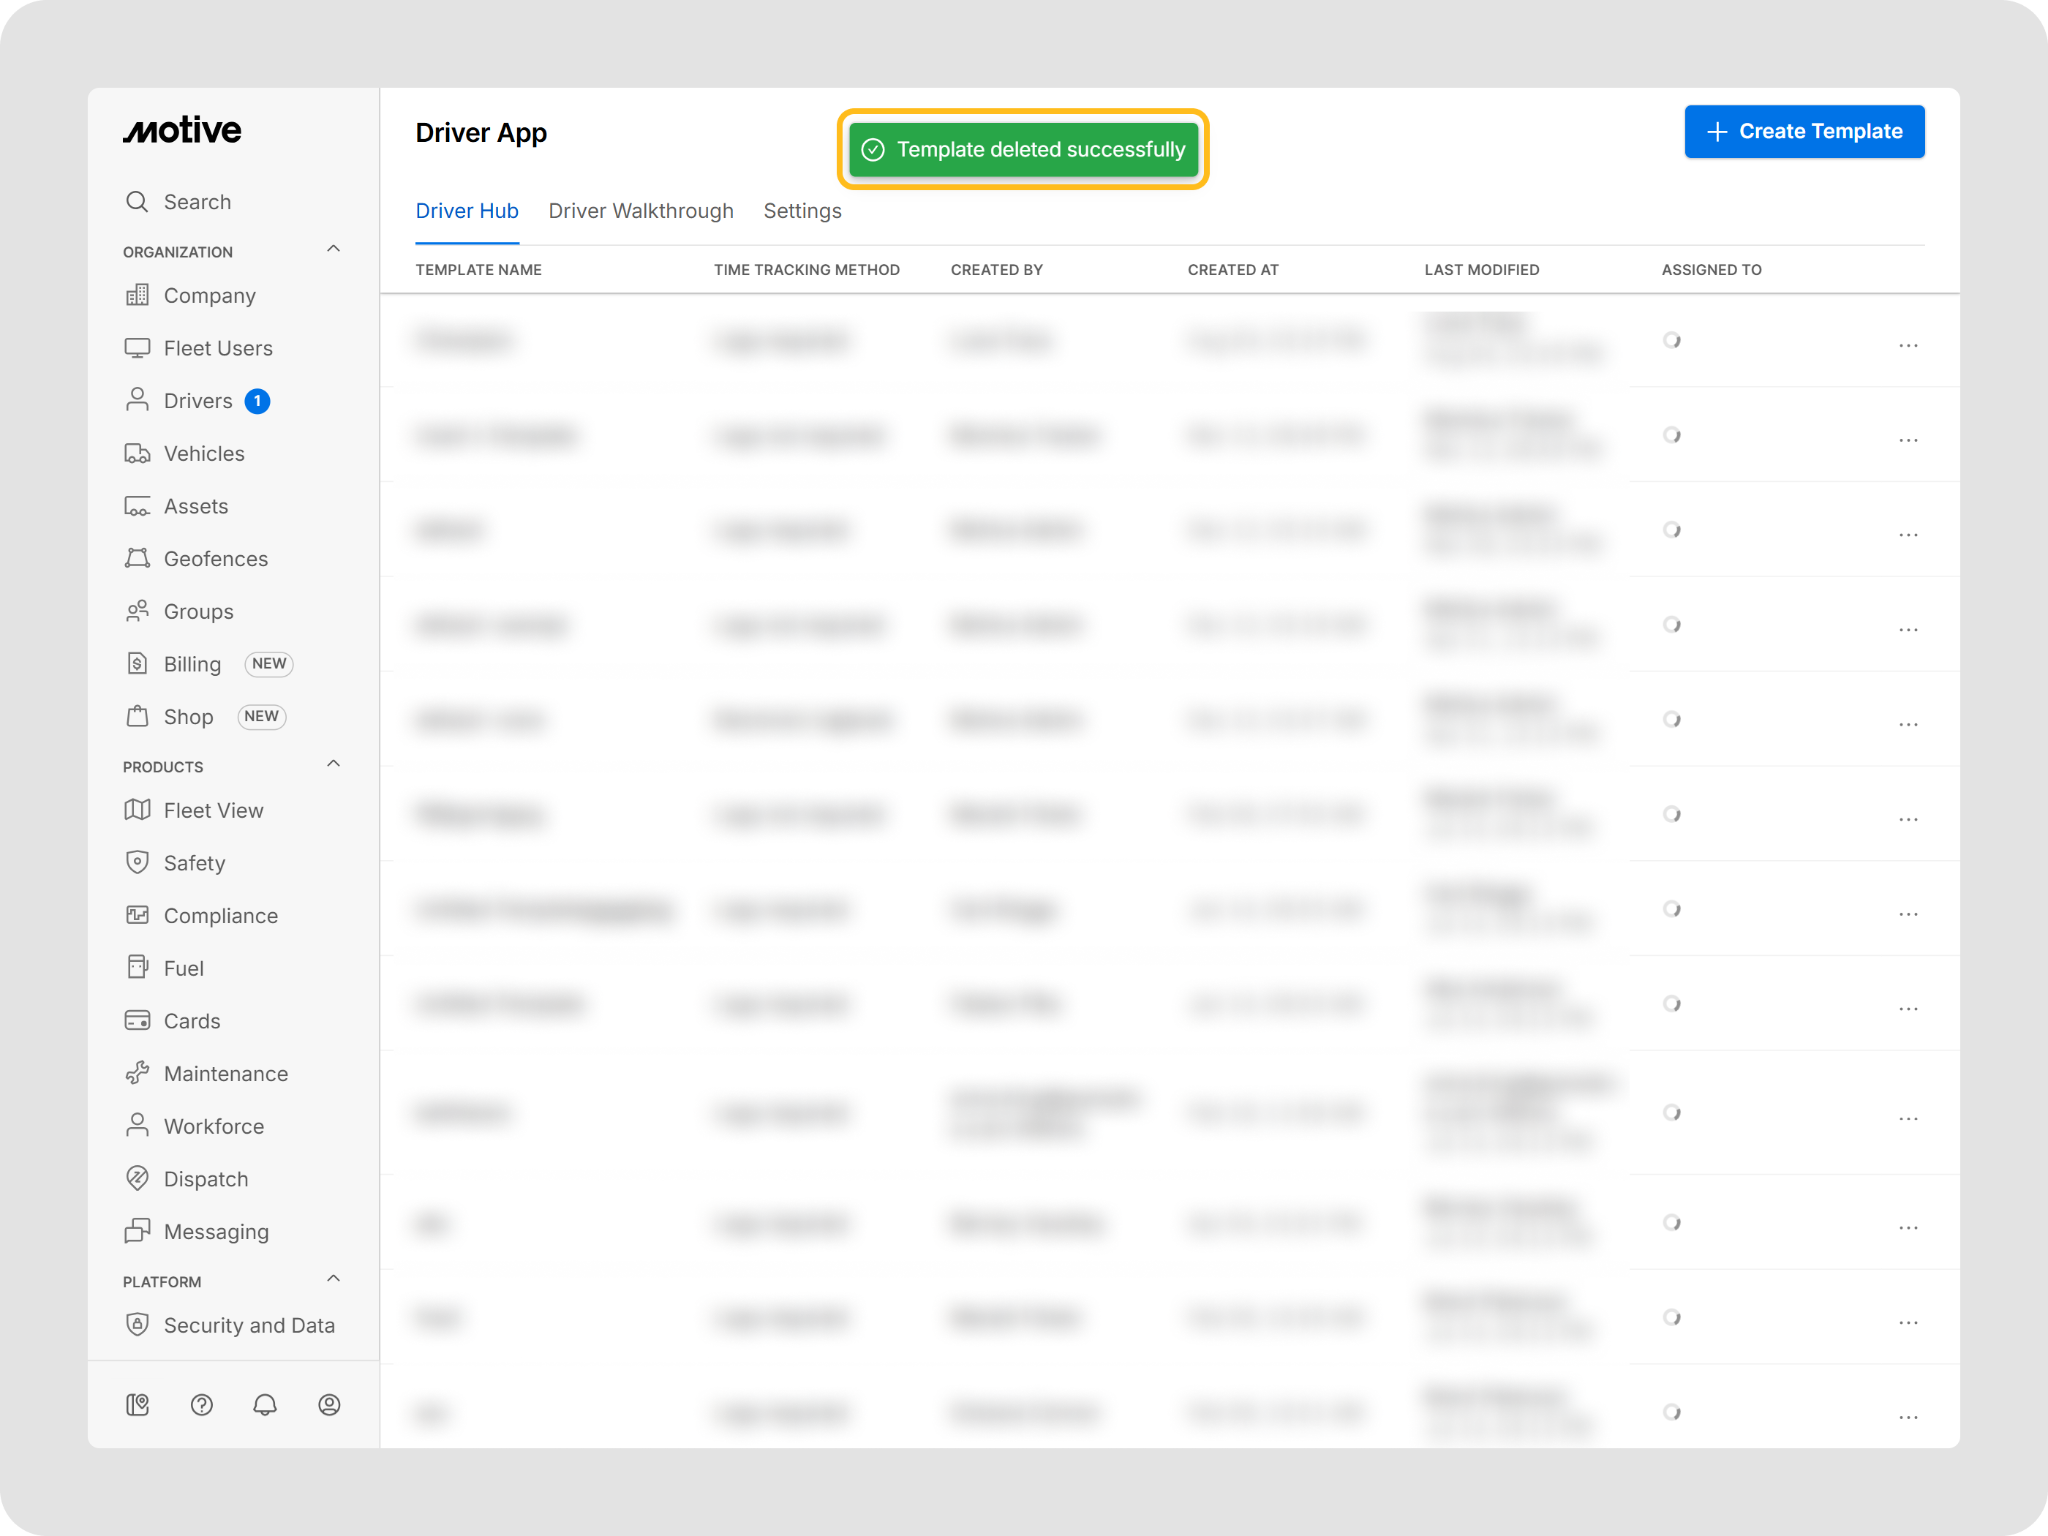Open Safety shield icon

tap(137, 862)
